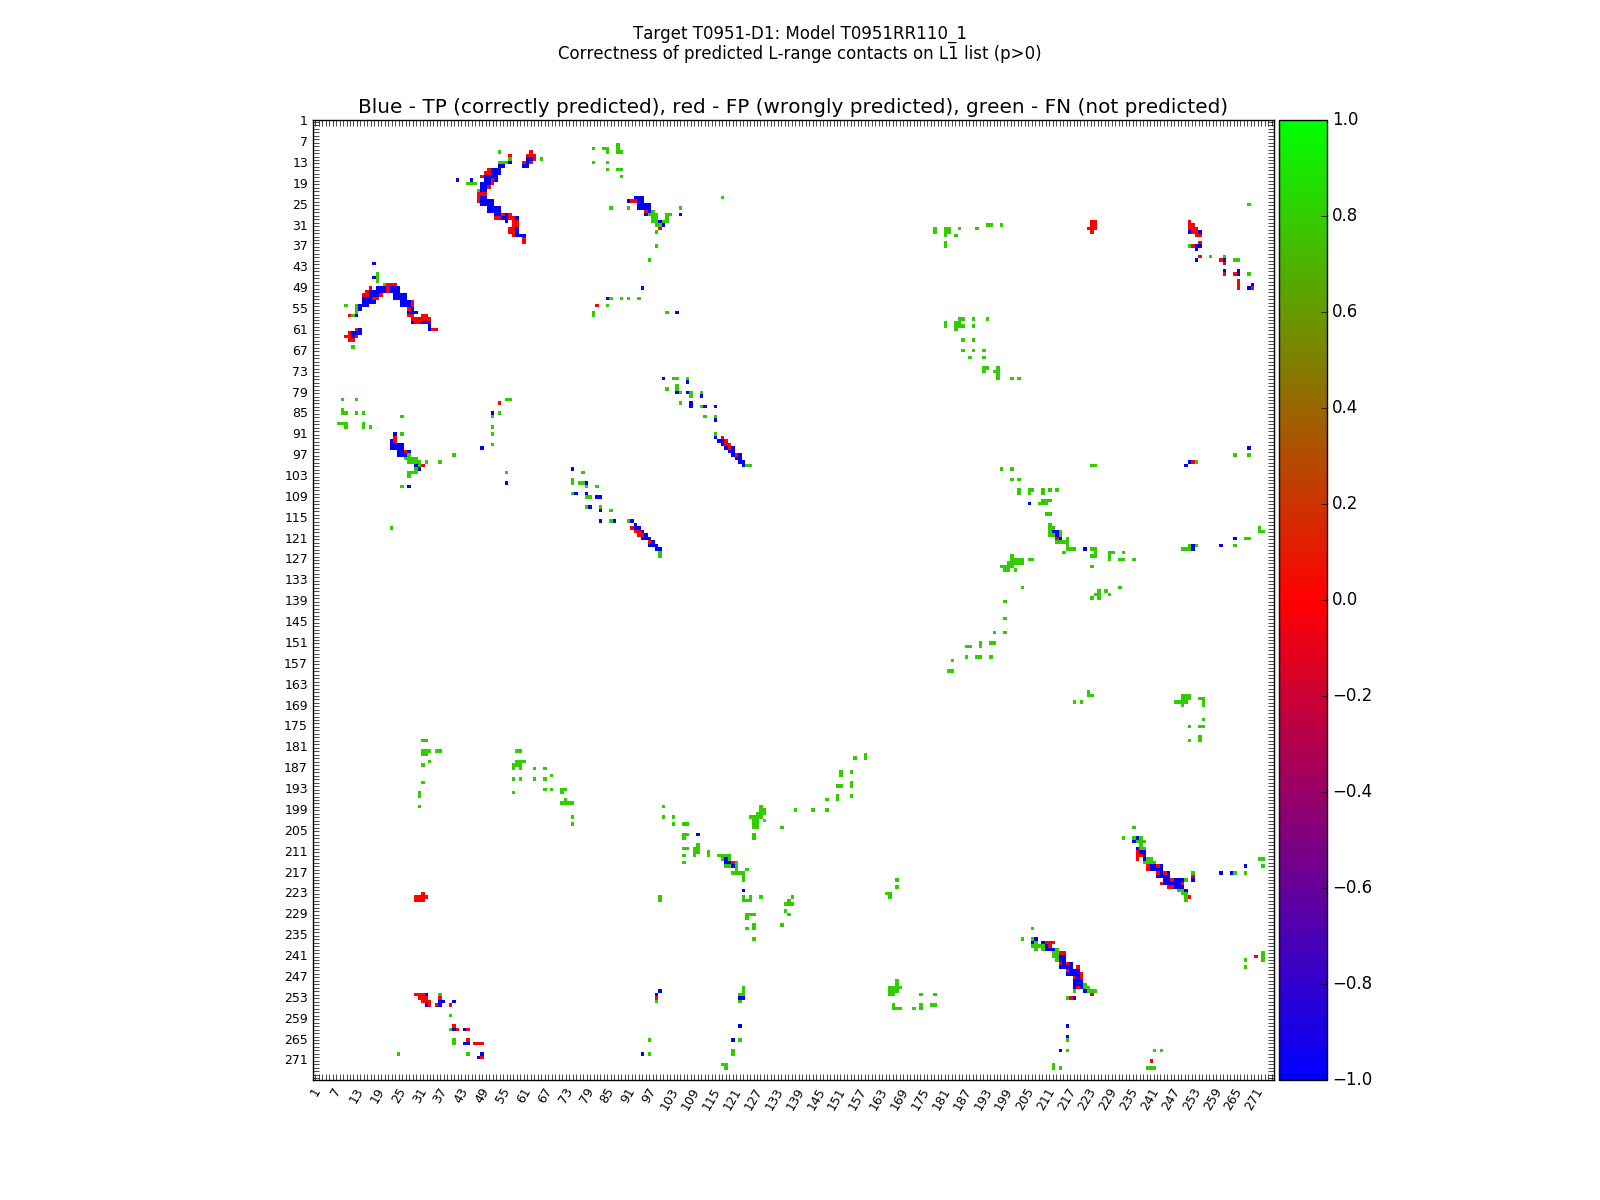
Task: Click the 0.4 colorbar tick label
Action: tap(1346, 407)
